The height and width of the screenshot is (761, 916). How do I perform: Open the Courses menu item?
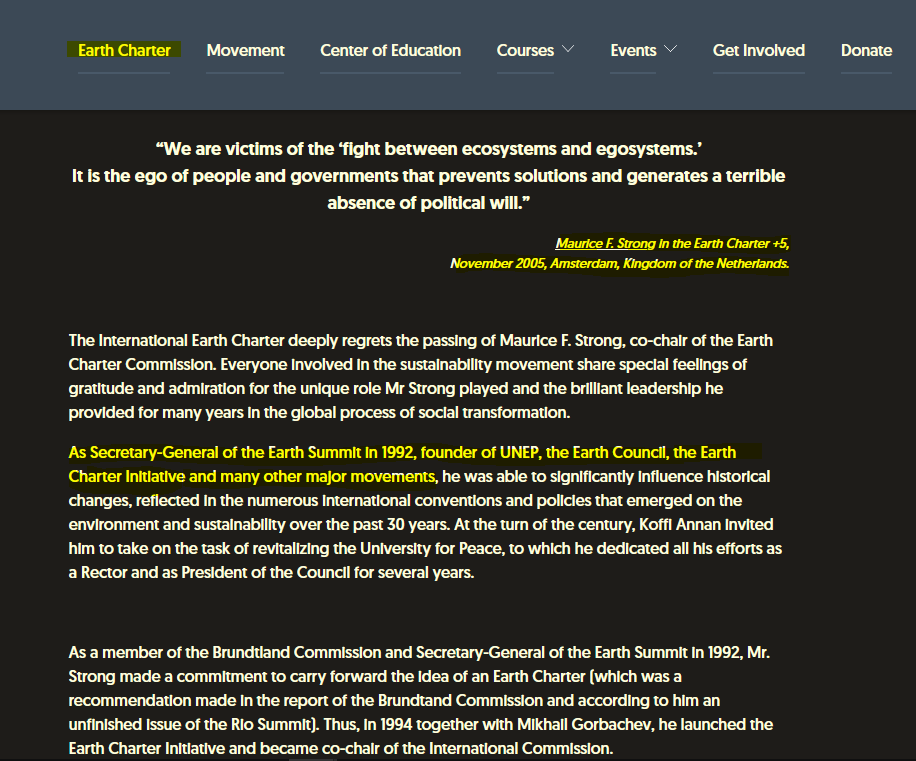[525, 50]
